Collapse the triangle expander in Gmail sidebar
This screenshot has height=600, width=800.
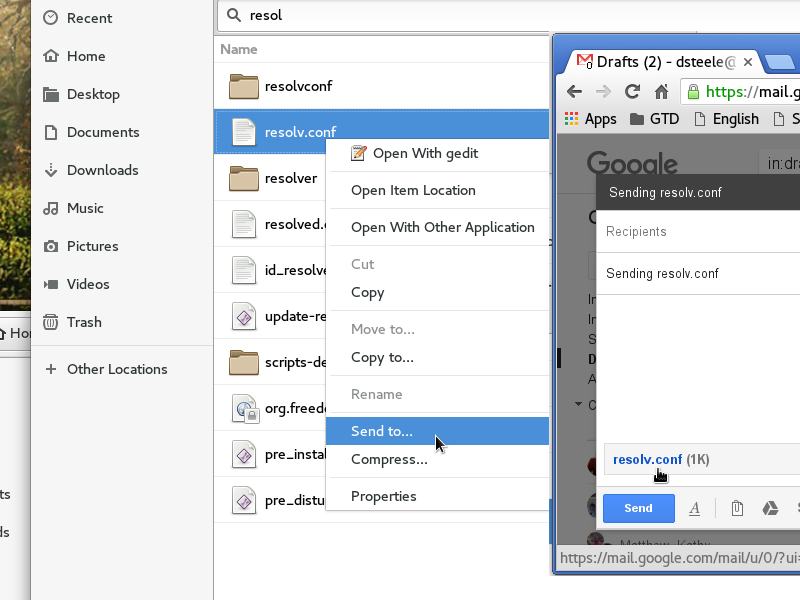click(578, 405)
